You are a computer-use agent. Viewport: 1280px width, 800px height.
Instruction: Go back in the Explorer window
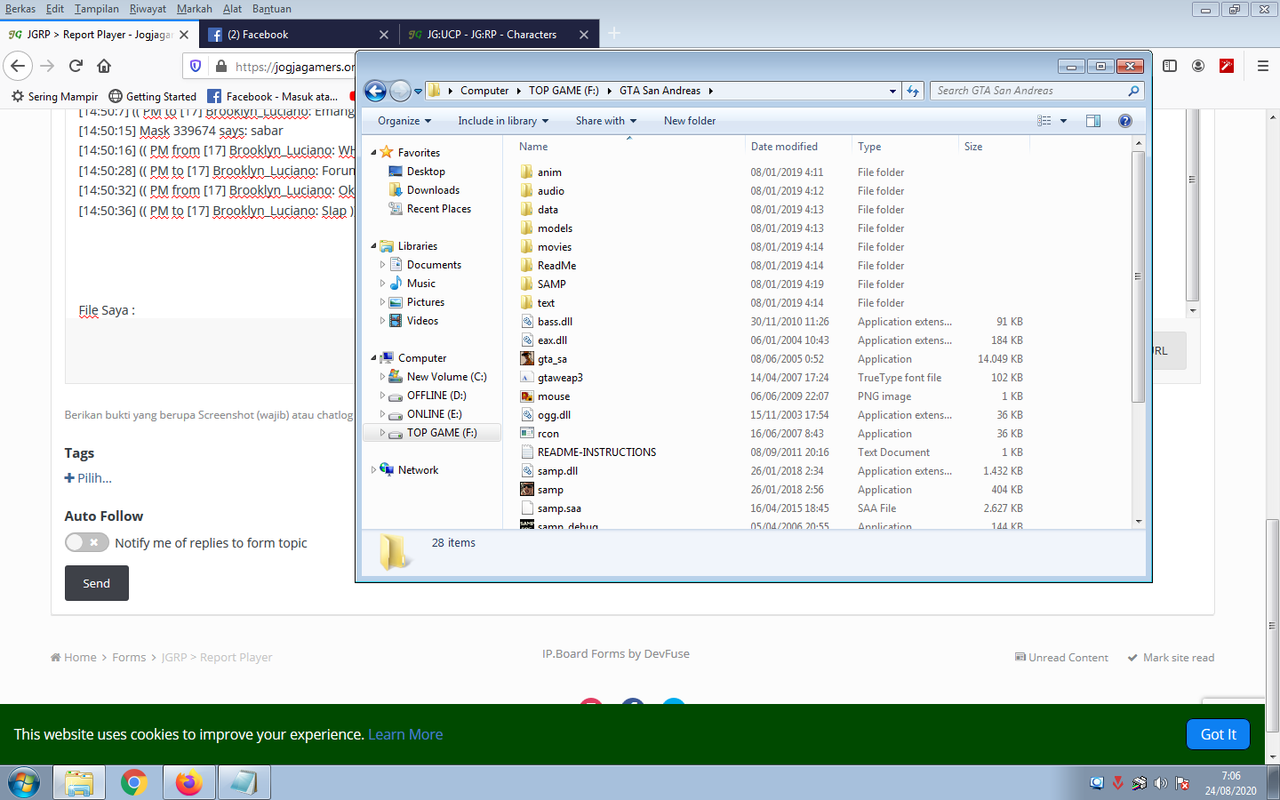click(375, 91)
